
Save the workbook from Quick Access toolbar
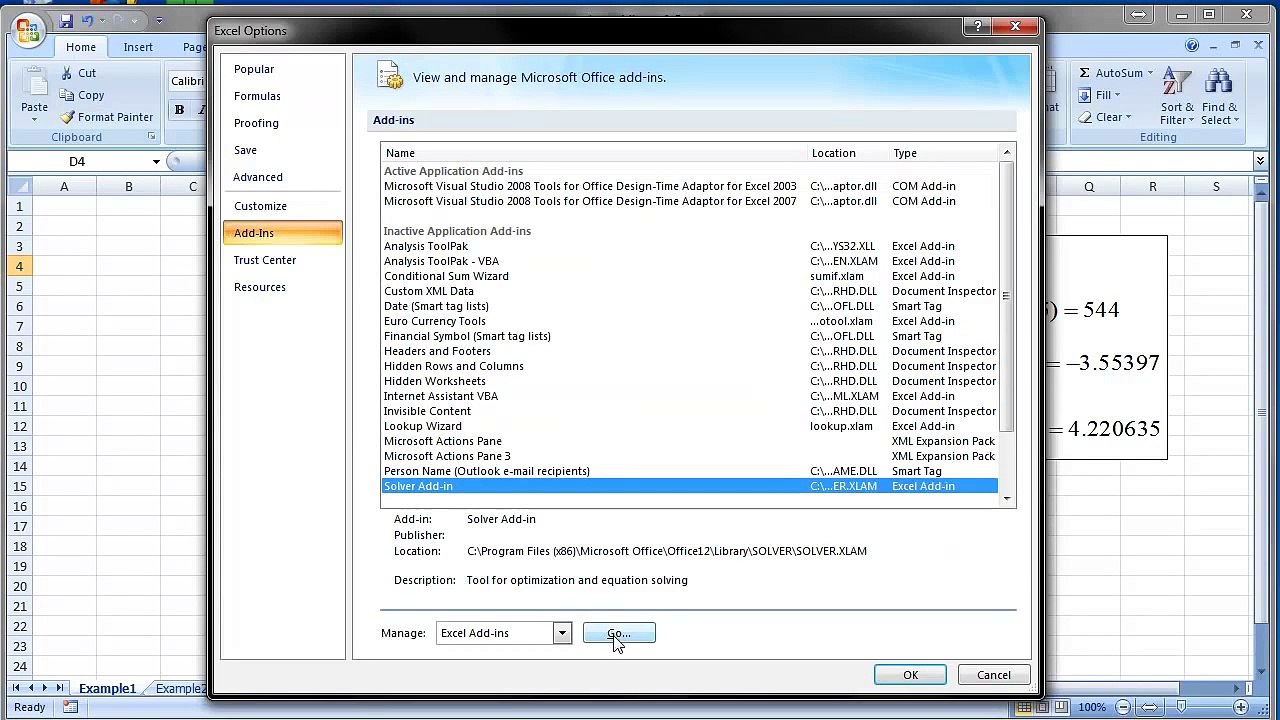(x=66, y=20)
